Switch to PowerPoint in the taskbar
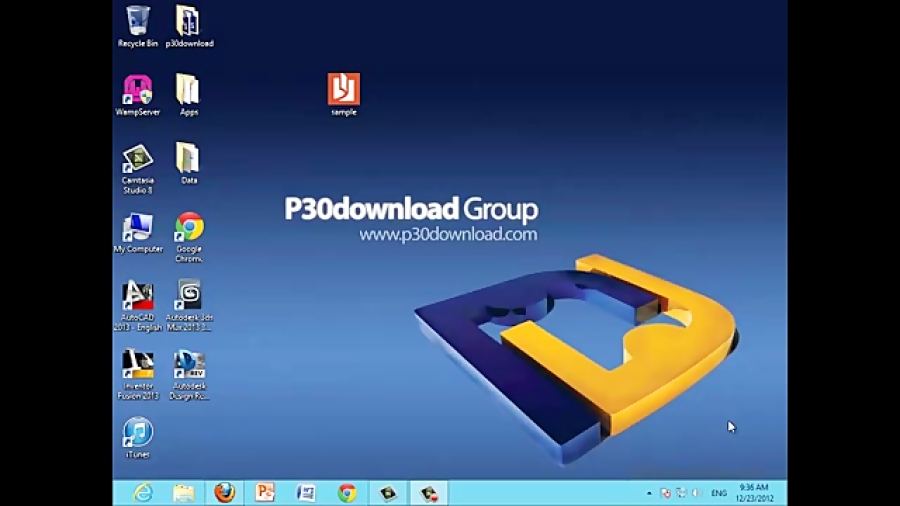The height and width of the screenshot is (506, 900). point(265,493)
